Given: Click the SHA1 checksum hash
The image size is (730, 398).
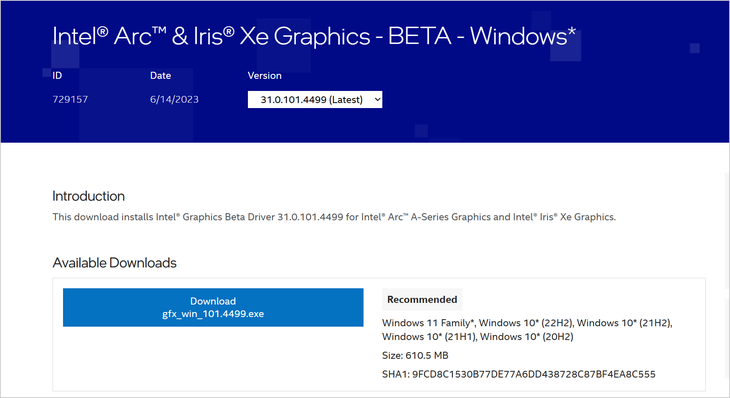Looking at the screenshot, I should [x=534, y=374].
